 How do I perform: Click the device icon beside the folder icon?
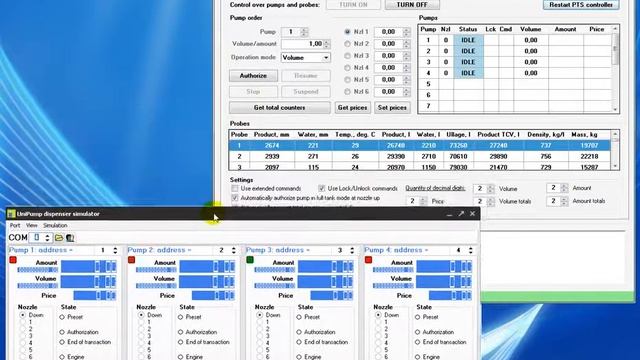[x=70, y=238]
